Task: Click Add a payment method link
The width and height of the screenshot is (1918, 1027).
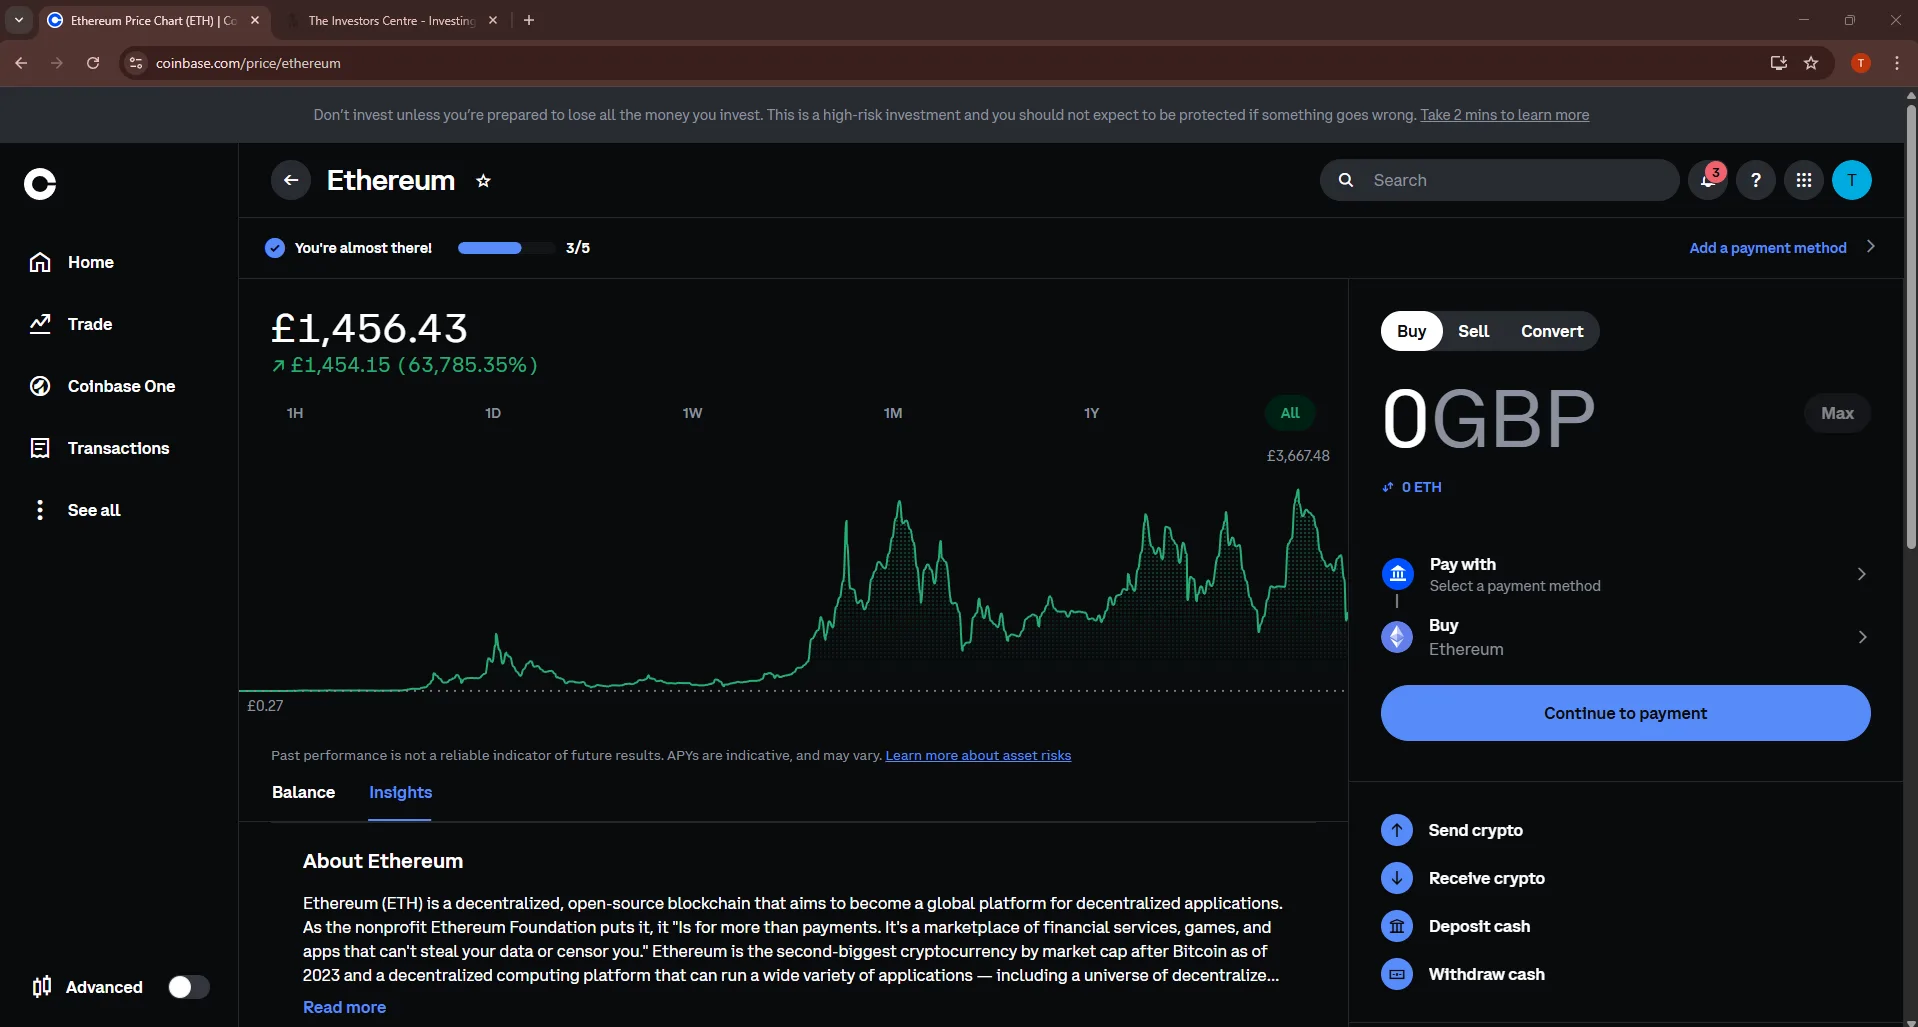Action: point(1767,248)
